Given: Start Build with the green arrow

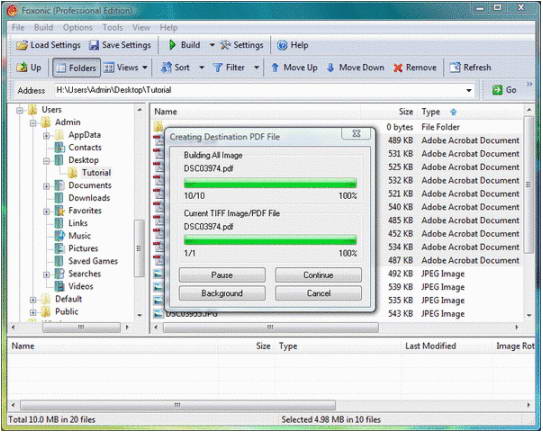Looking at the screenshot, I should pyautogui.click(x=172, y=45).
